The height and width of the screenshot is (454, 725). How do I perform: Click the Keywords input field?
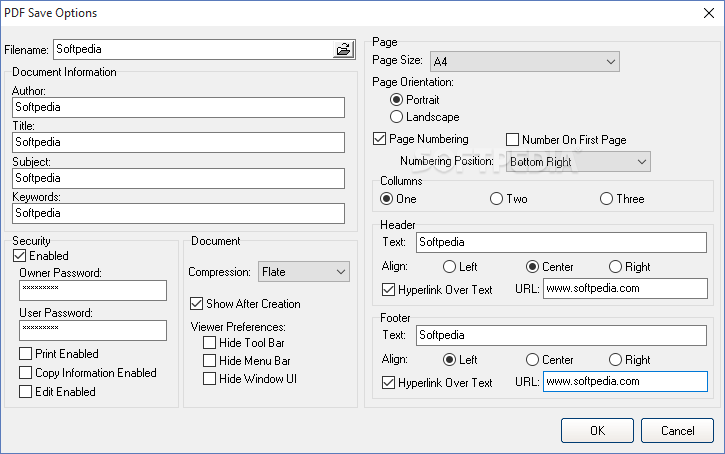tap(178, 214)
